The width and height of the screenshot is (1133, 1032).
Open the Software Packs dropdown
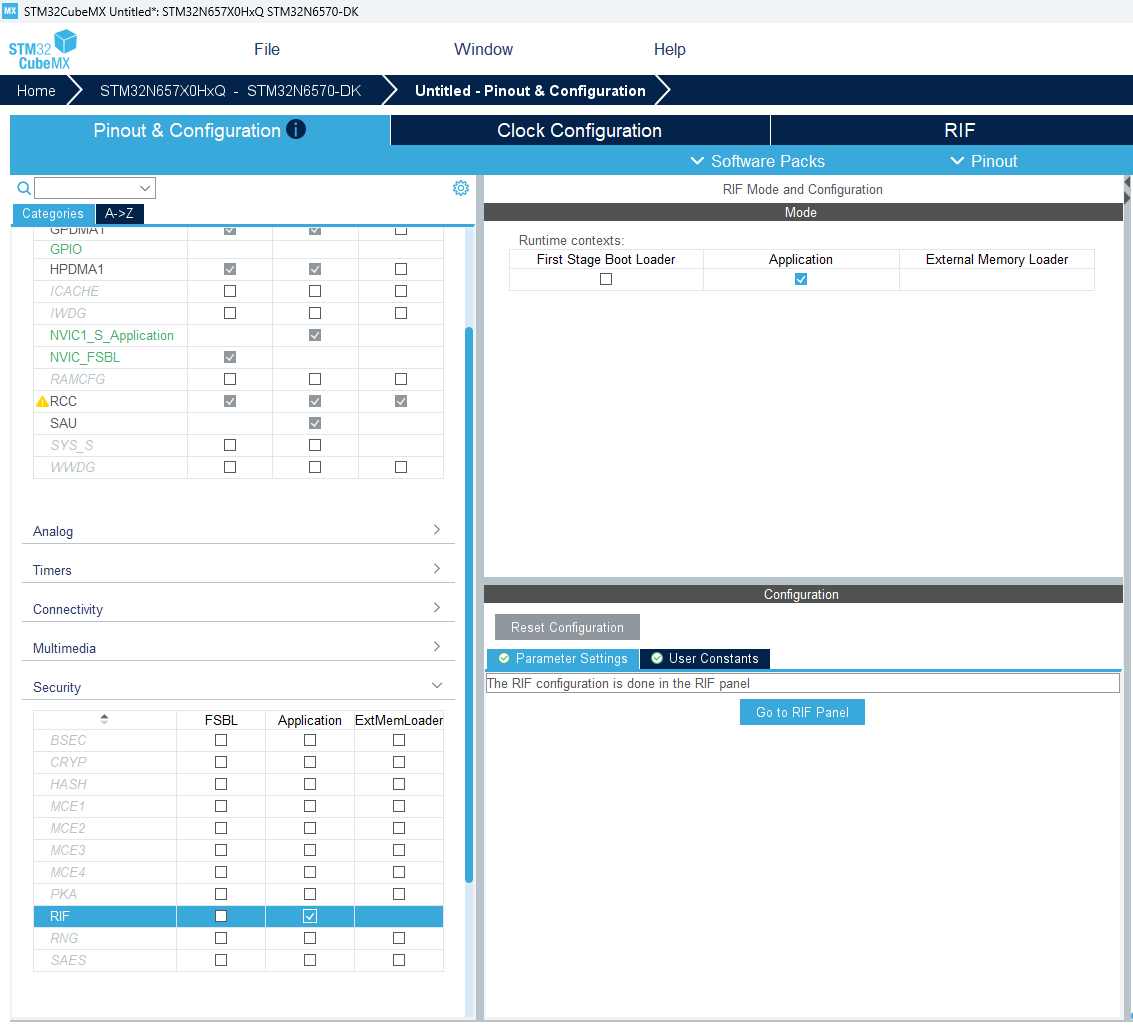[757, 161]
